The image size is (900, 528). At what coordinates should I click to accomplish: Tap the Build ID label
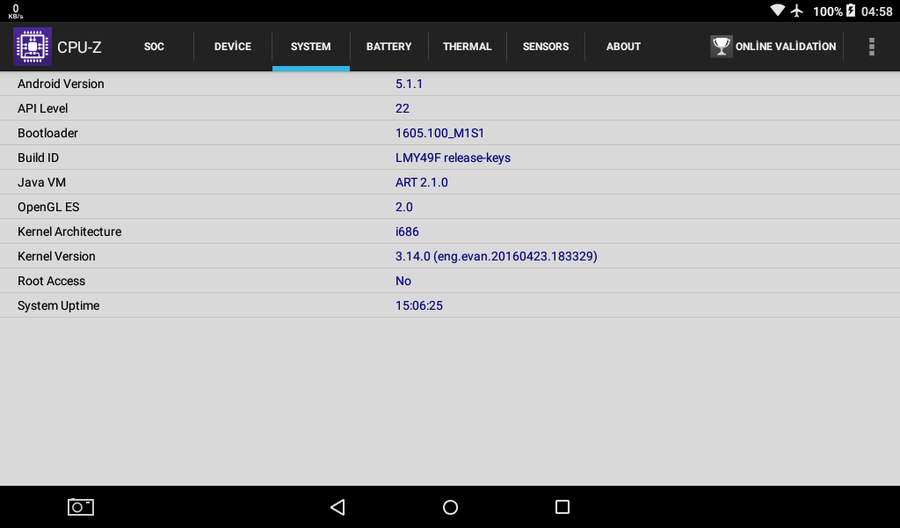click(38, 158)
